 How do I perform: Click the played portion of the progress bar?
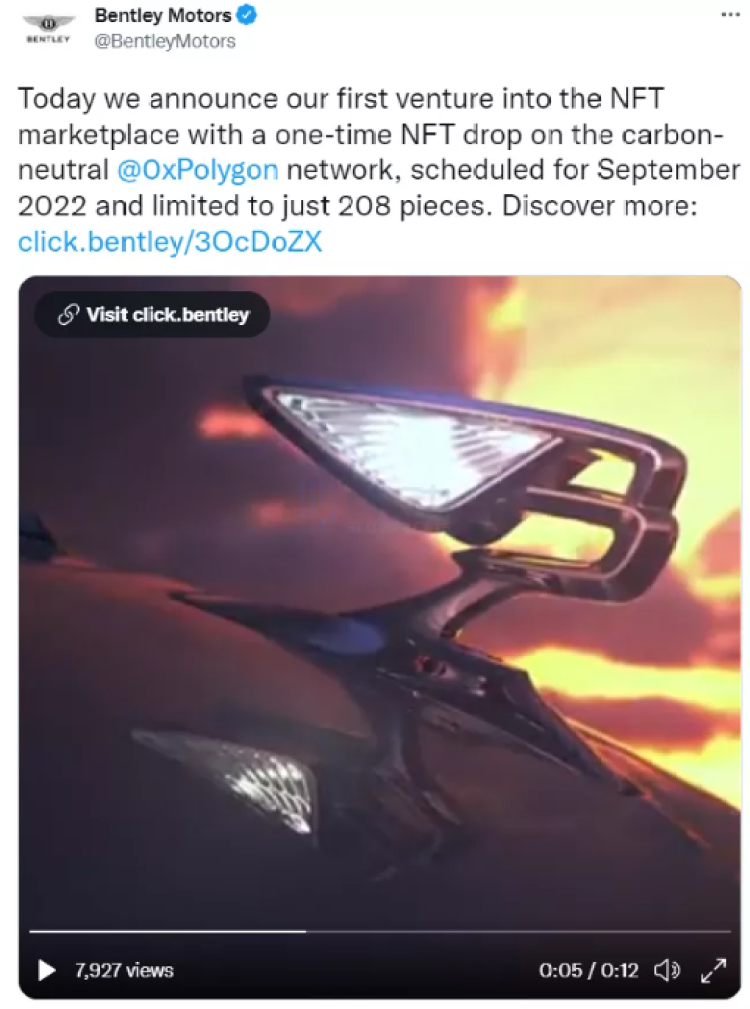pos(167,930)
